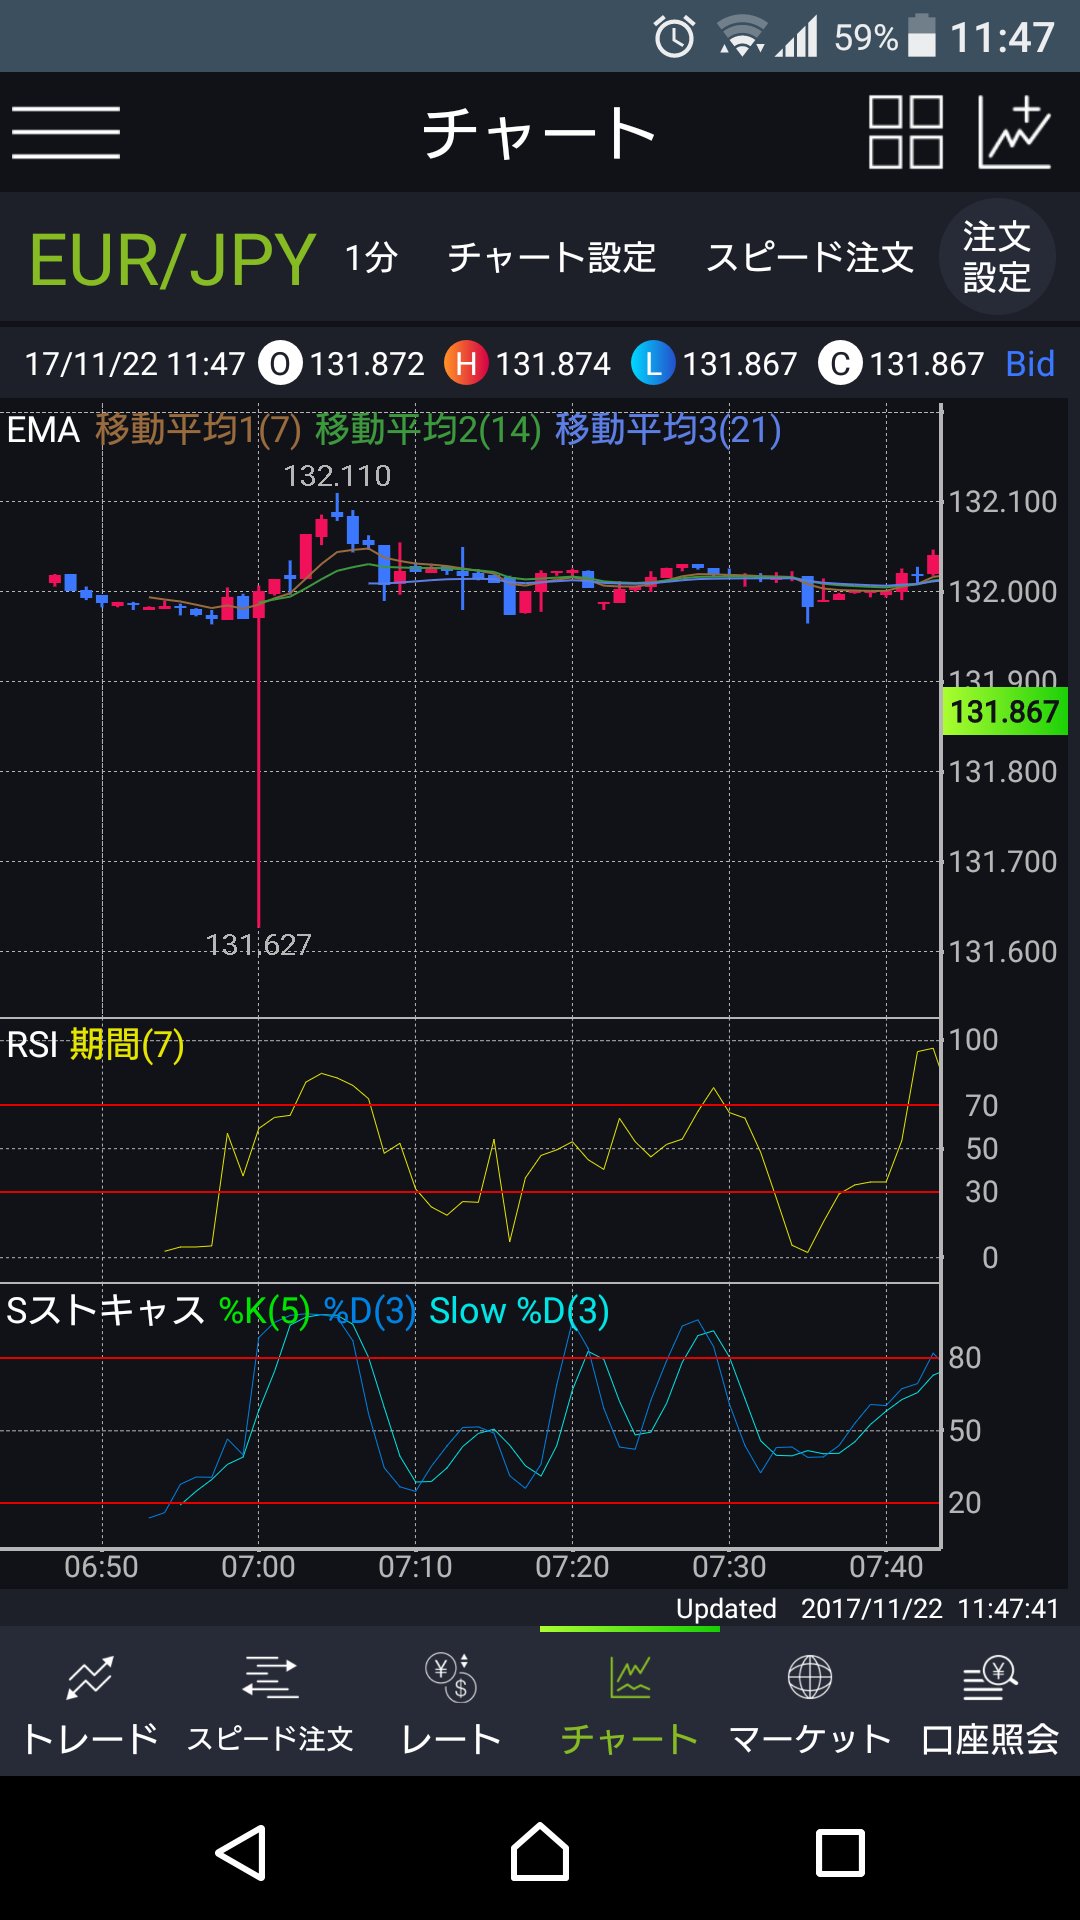1080x1920 pixels.
Task: Tap the battery status icon
Action: point(922,36)
